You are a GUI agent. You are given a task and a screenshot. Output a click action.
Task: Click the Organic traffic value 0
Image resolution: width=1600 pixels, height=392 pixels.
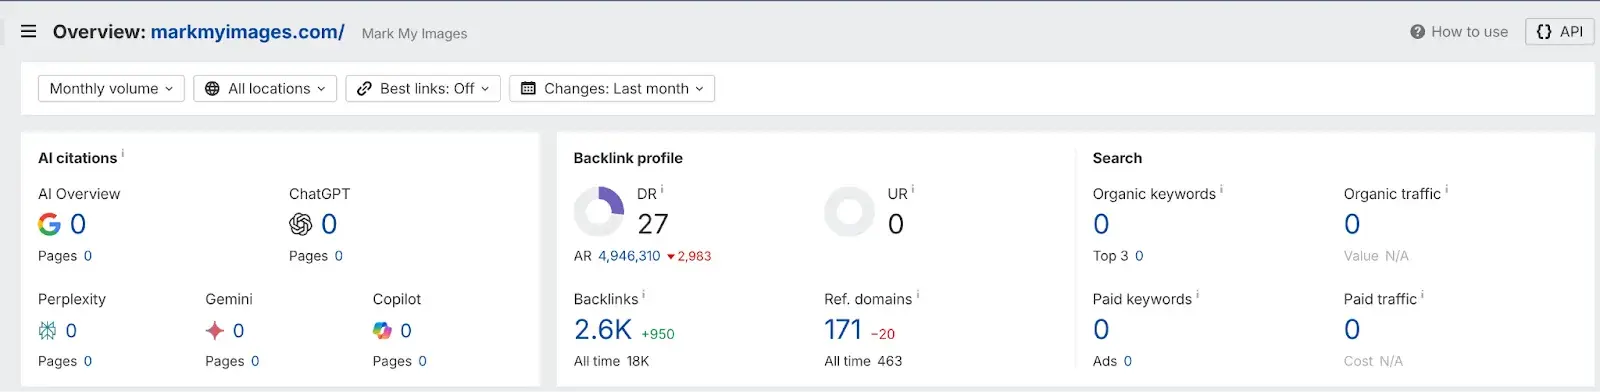pos(1352,224)
